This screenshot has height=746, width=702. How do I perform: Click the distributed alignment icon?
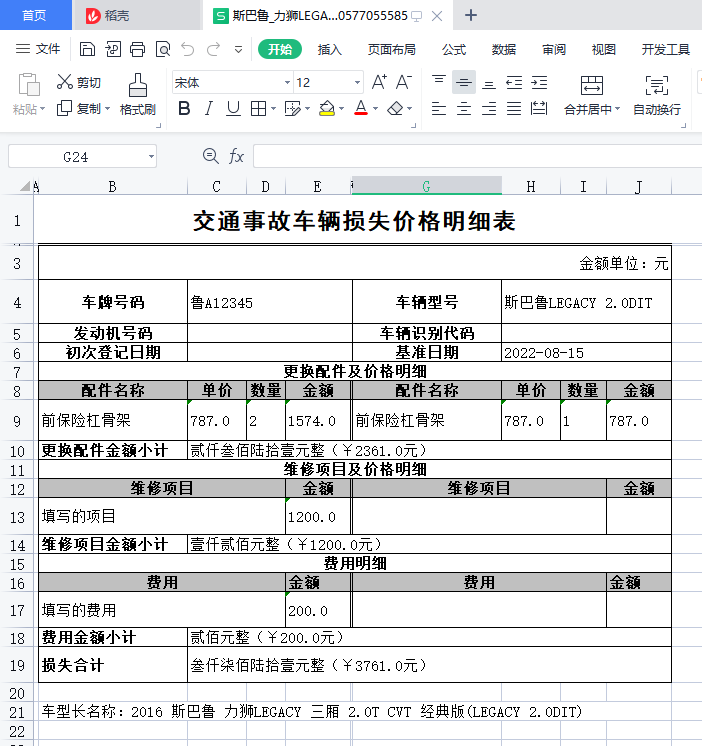[539, 108]
